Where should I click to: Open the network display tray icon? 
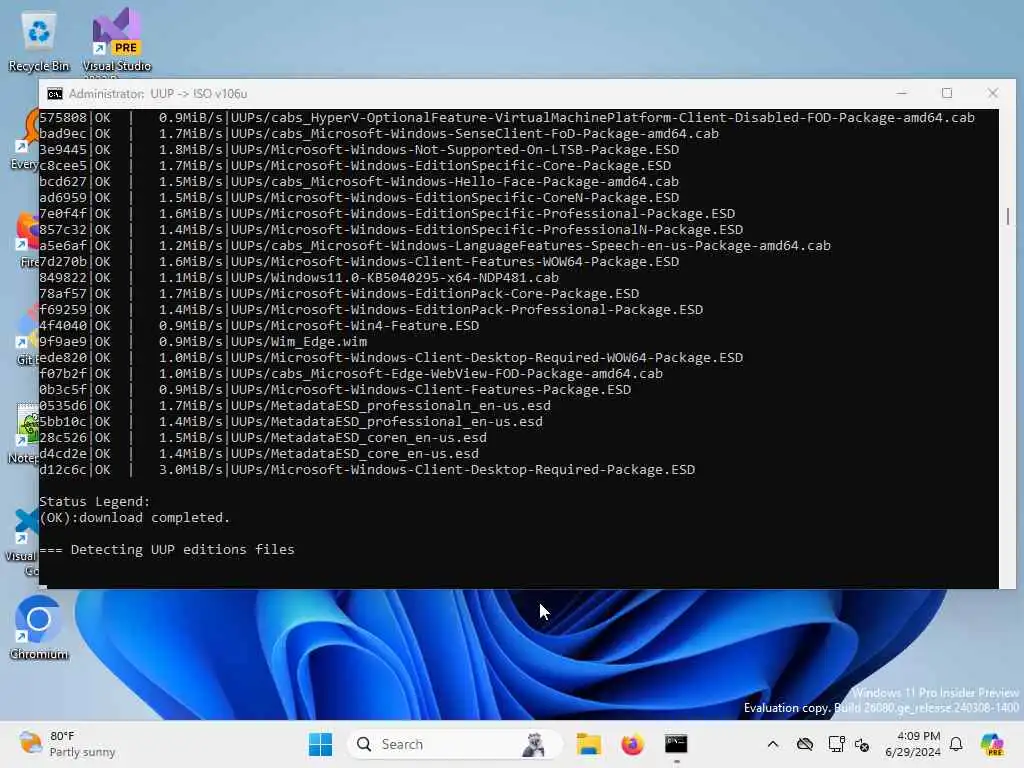pyautogui.click(x=836, y=744)
